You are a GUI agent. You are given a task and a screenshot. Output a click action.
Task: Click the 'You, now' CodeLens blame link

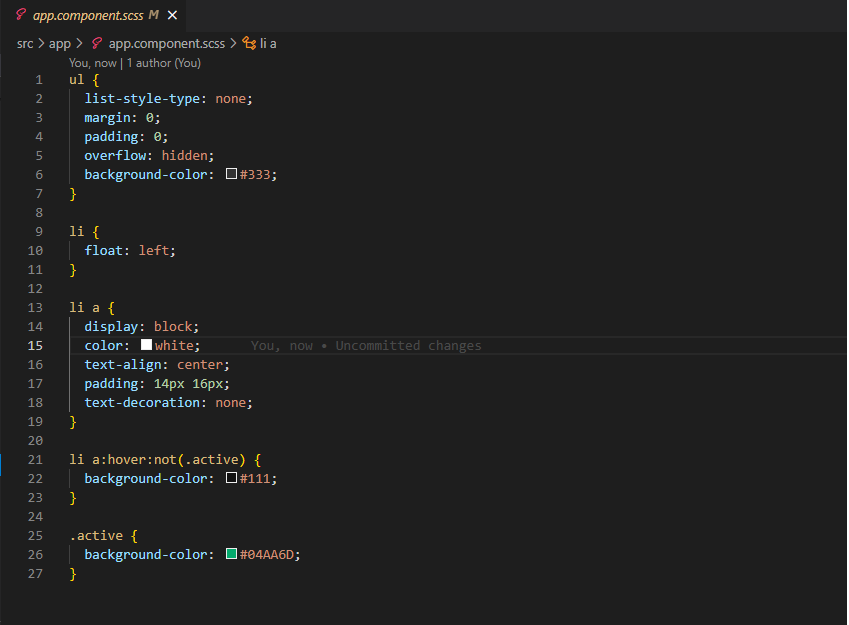[92, 62]
